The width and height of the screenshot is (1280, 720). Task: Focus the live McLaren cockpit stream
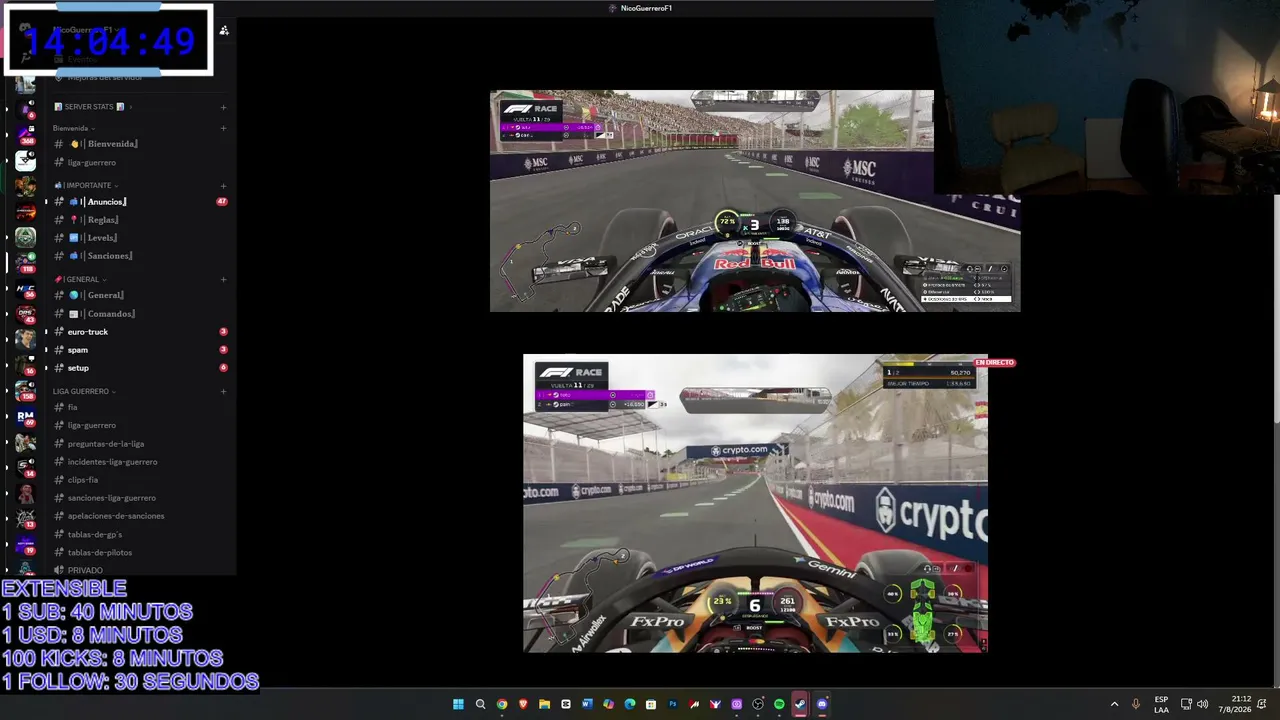[755, 503]
